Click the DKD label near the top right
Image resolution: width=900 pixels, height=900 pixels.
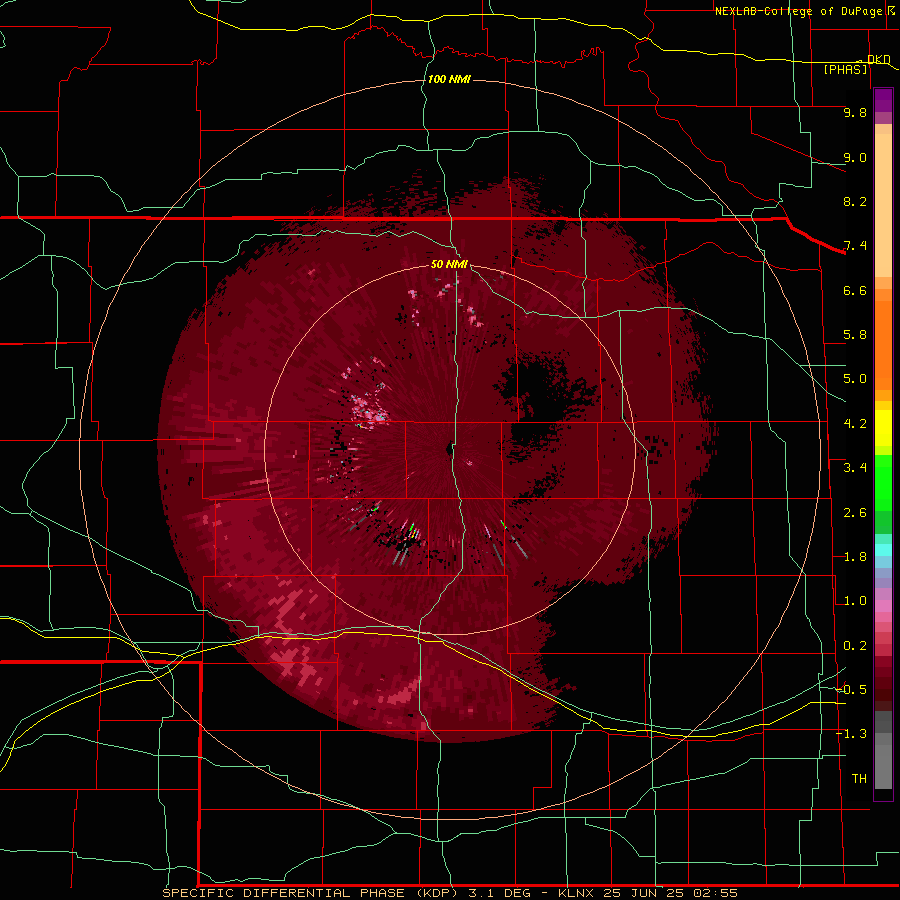coord(878,59)
